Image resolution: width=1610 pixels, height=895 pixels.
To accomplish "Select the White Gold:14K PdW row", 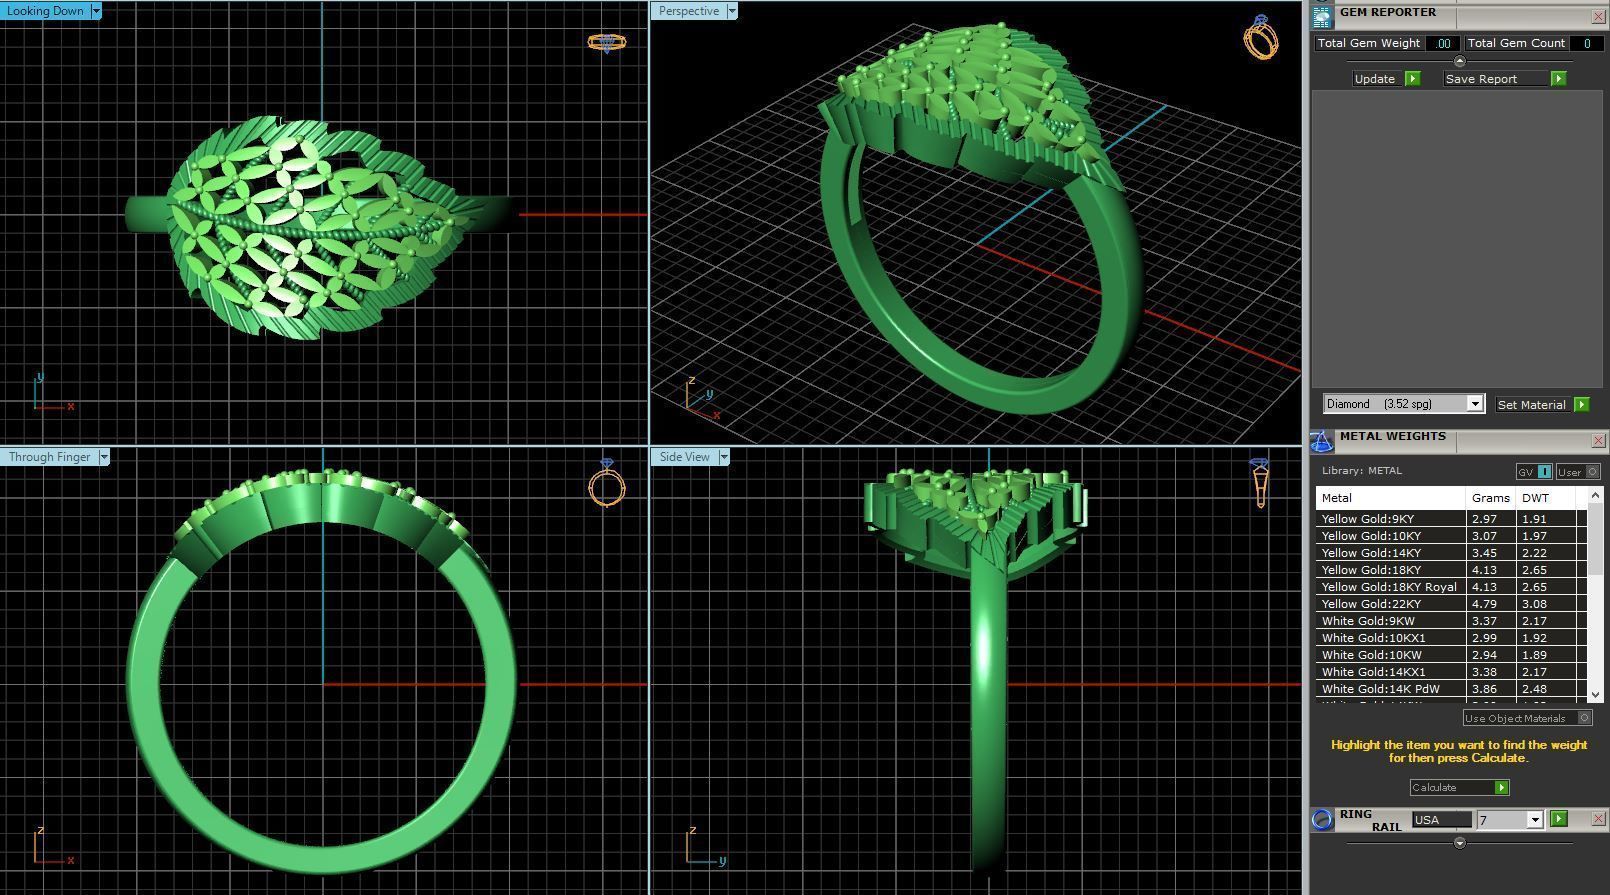I will click(x=1451, y=689).
